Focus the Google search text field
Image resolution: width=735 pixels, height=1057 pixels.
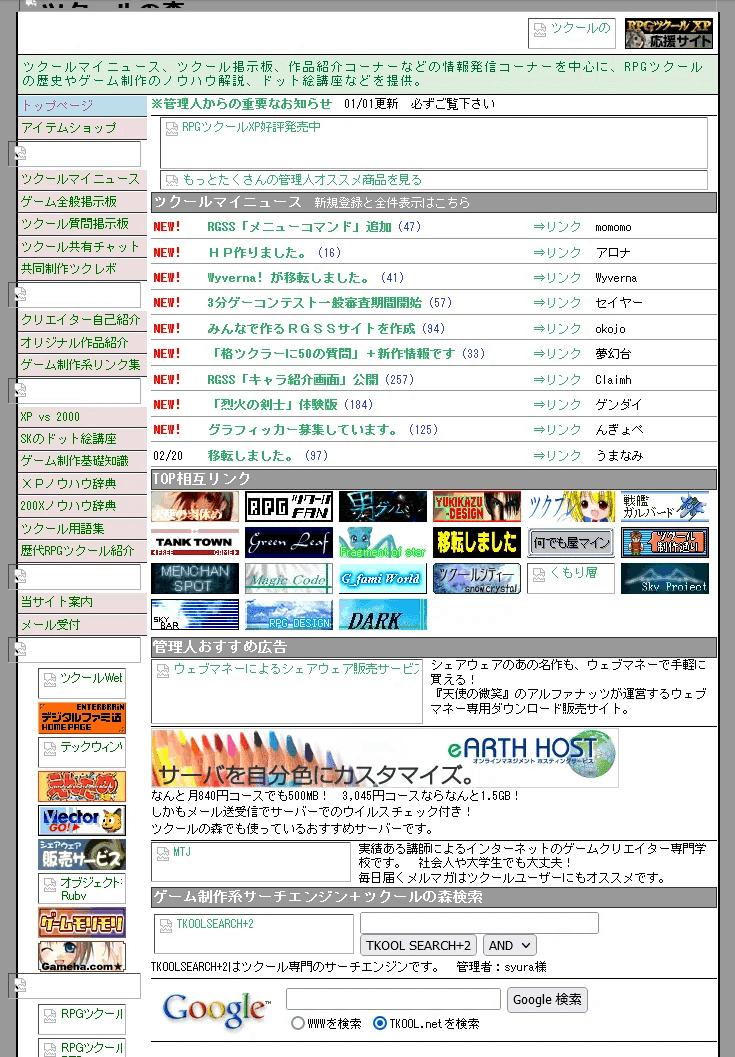(x=393, y=999)
